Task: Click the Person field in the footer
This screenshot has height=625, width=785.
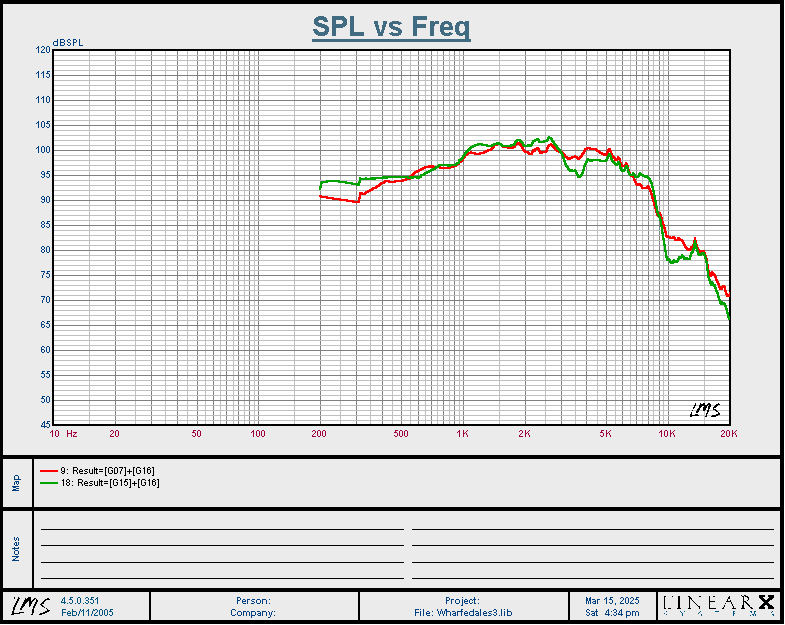Action: [x=252, y=601]
